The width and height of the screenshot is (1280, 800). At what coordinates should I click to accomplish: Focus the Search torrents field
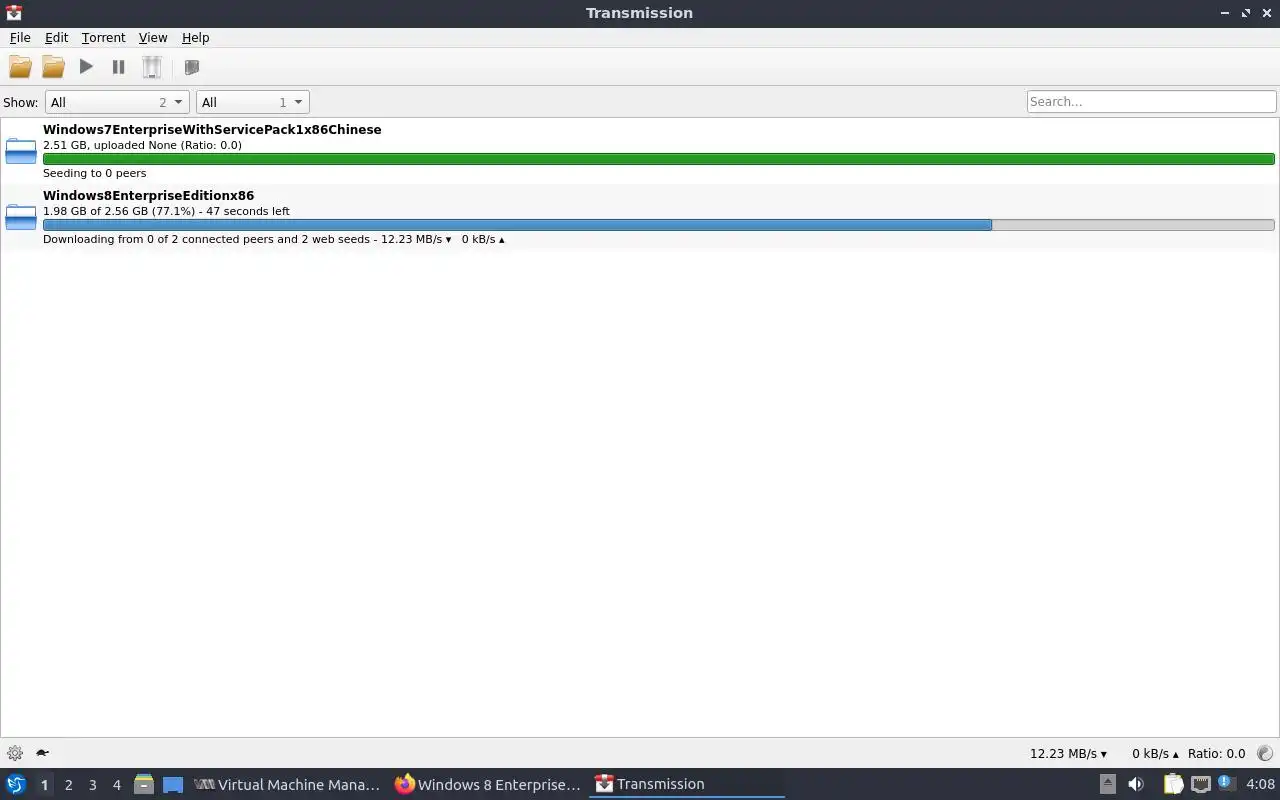click(1151, 102)
